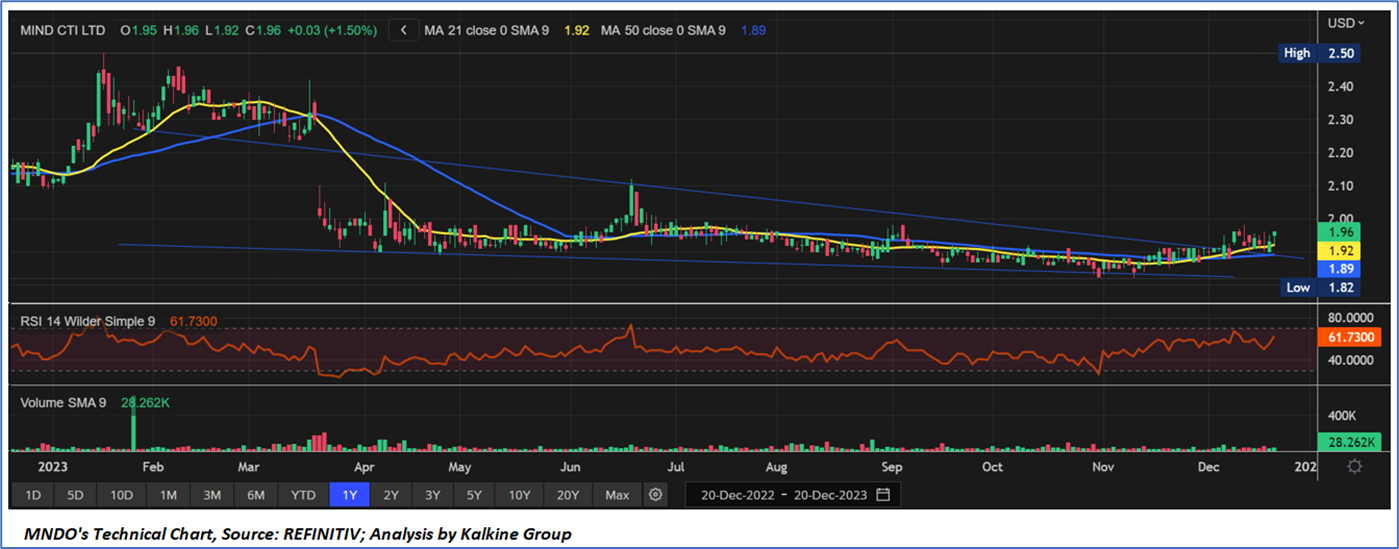Collapse the indicator legend with the chevron
1399x549 pixels.
(x=403, y=31)
